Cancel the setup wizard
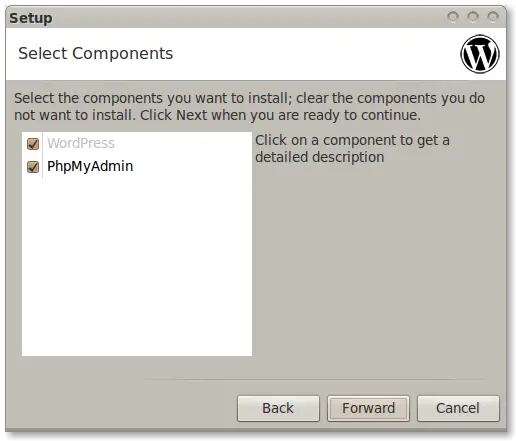 458,408
